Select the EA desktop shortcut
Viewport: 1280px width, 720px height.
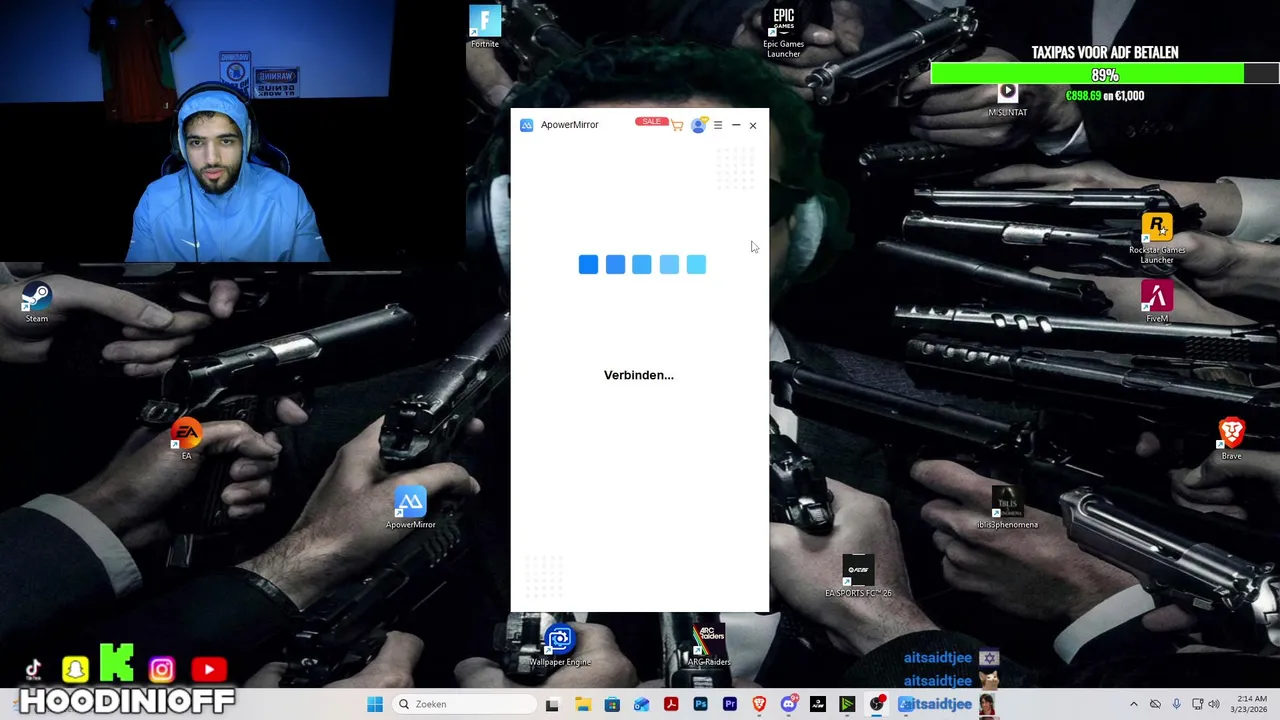186,440
